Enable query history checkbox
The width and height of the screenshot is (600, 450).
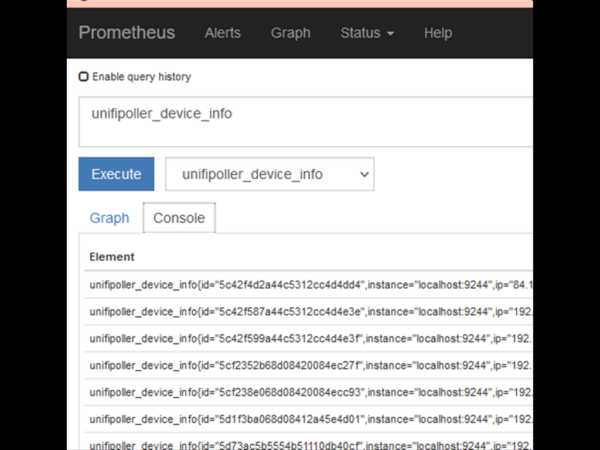(x=83, y=77)
